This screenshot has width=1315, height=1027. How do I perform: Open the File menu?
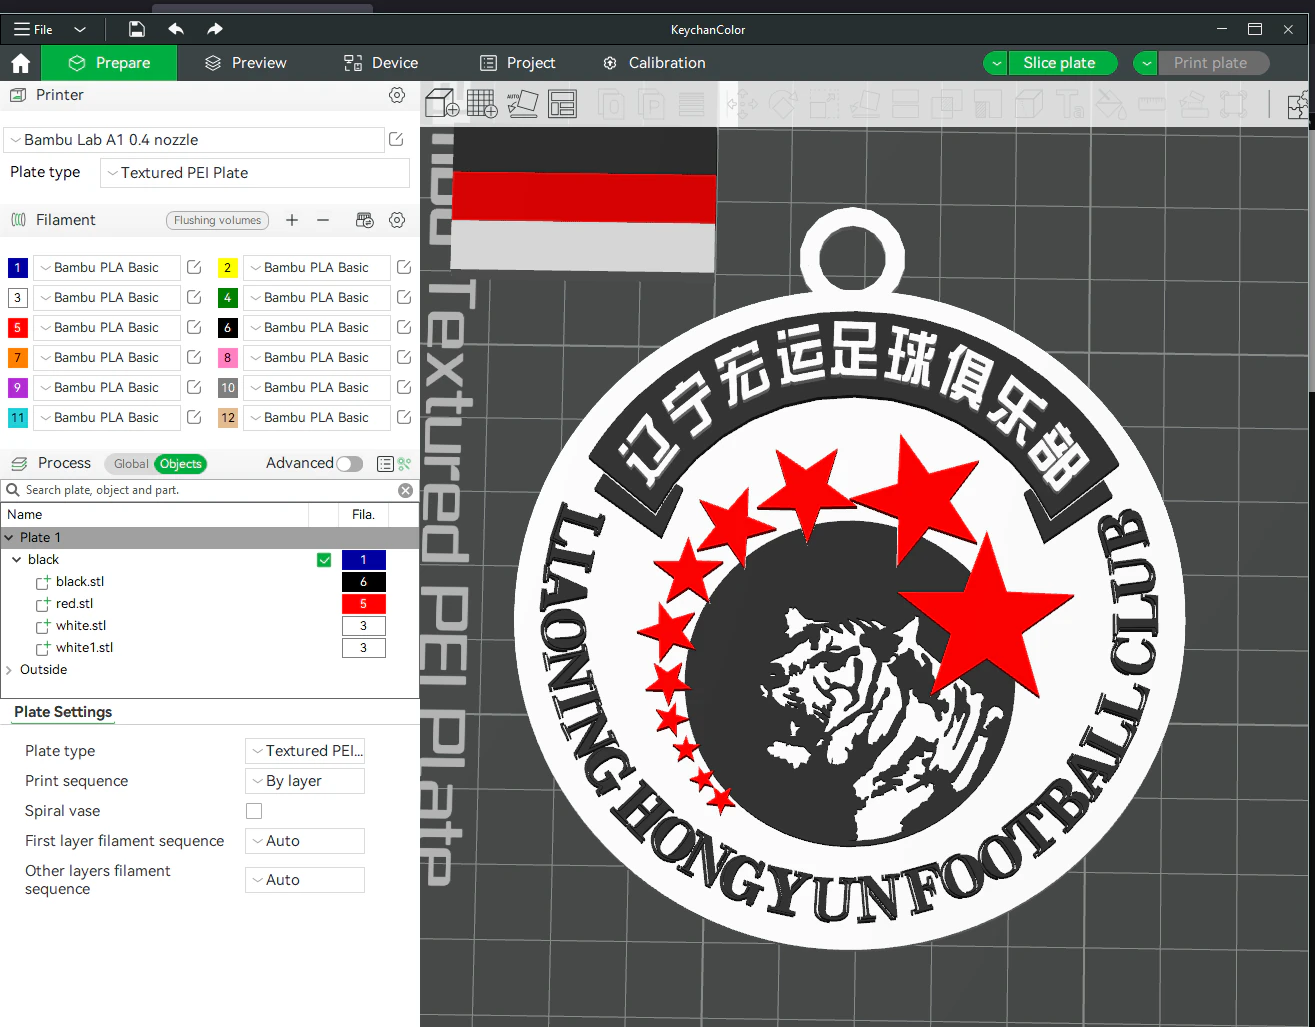click(33, 29)
